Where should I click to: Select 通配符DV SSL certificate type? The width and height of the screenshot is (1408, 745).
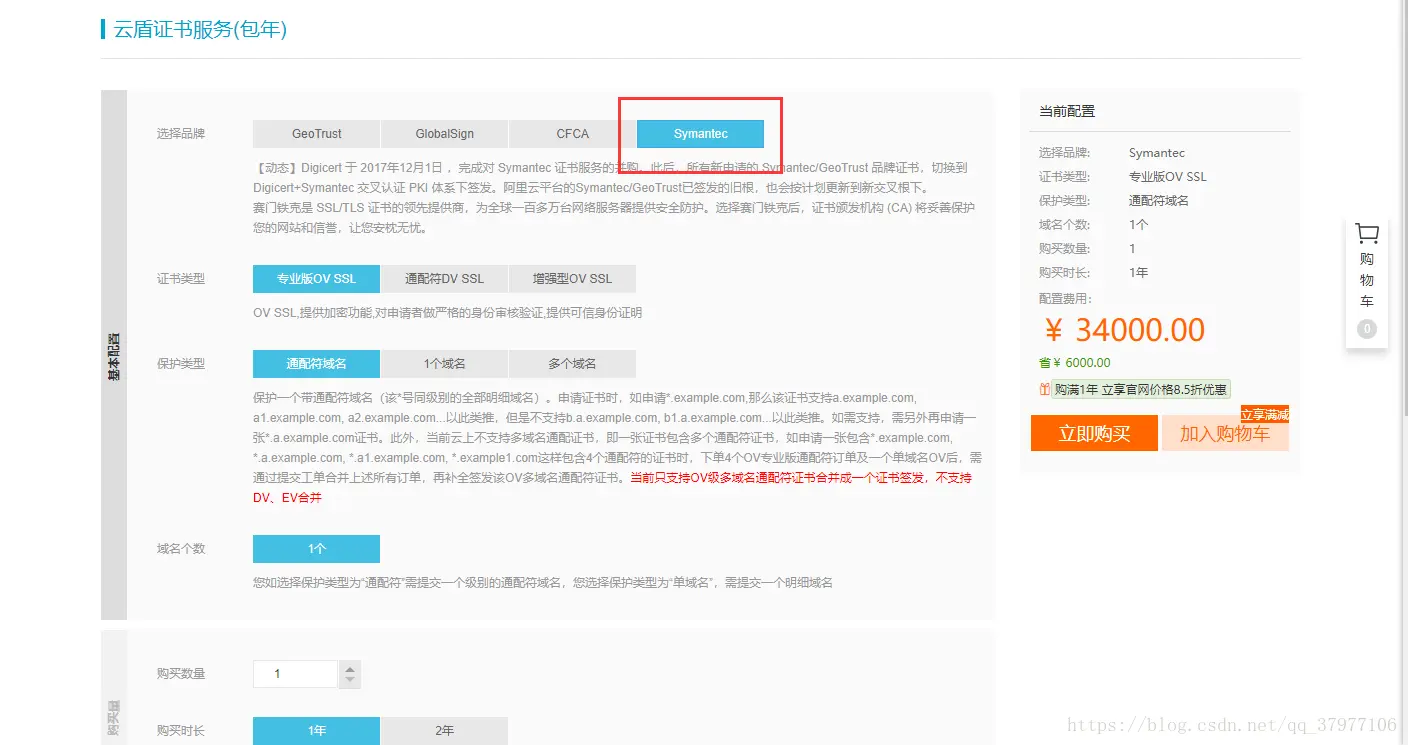click(445, 279)
